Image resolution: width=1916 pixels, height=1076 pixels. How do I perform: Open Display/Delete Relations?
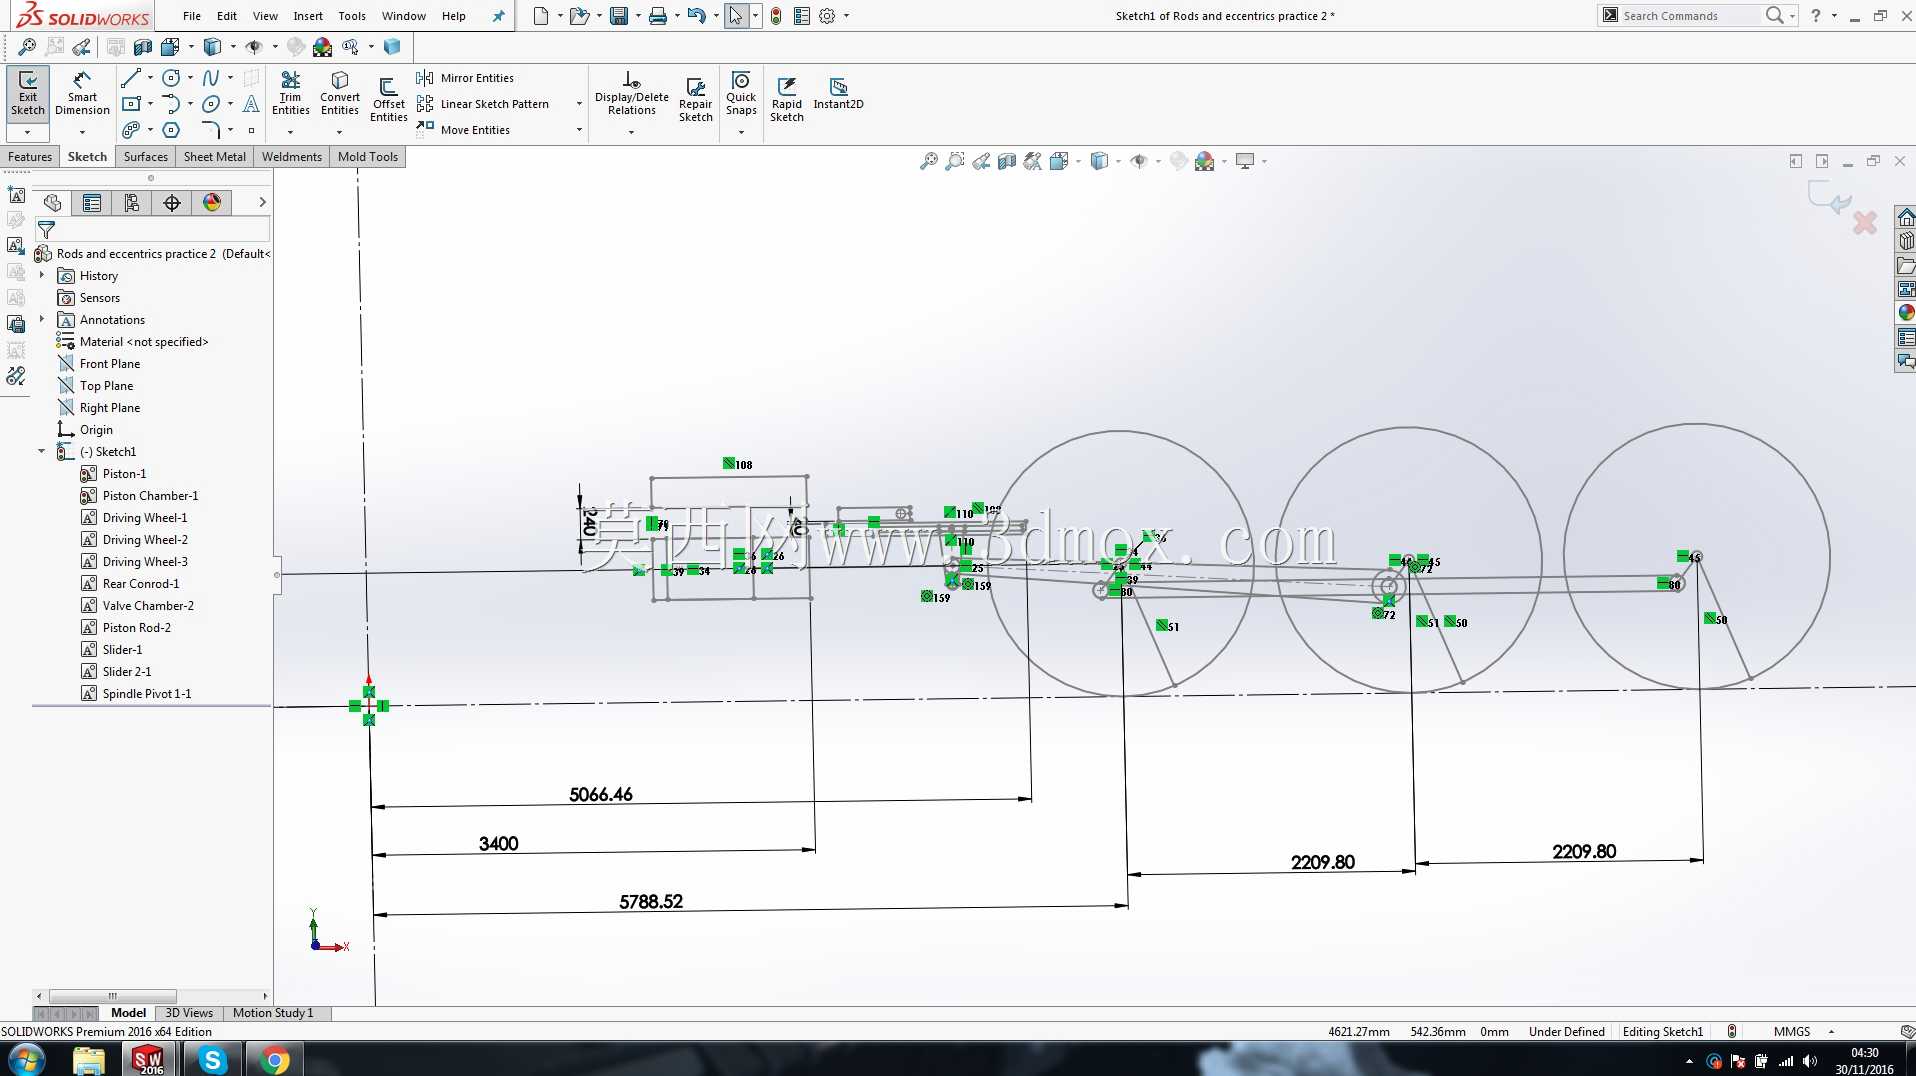pos(631,93)
